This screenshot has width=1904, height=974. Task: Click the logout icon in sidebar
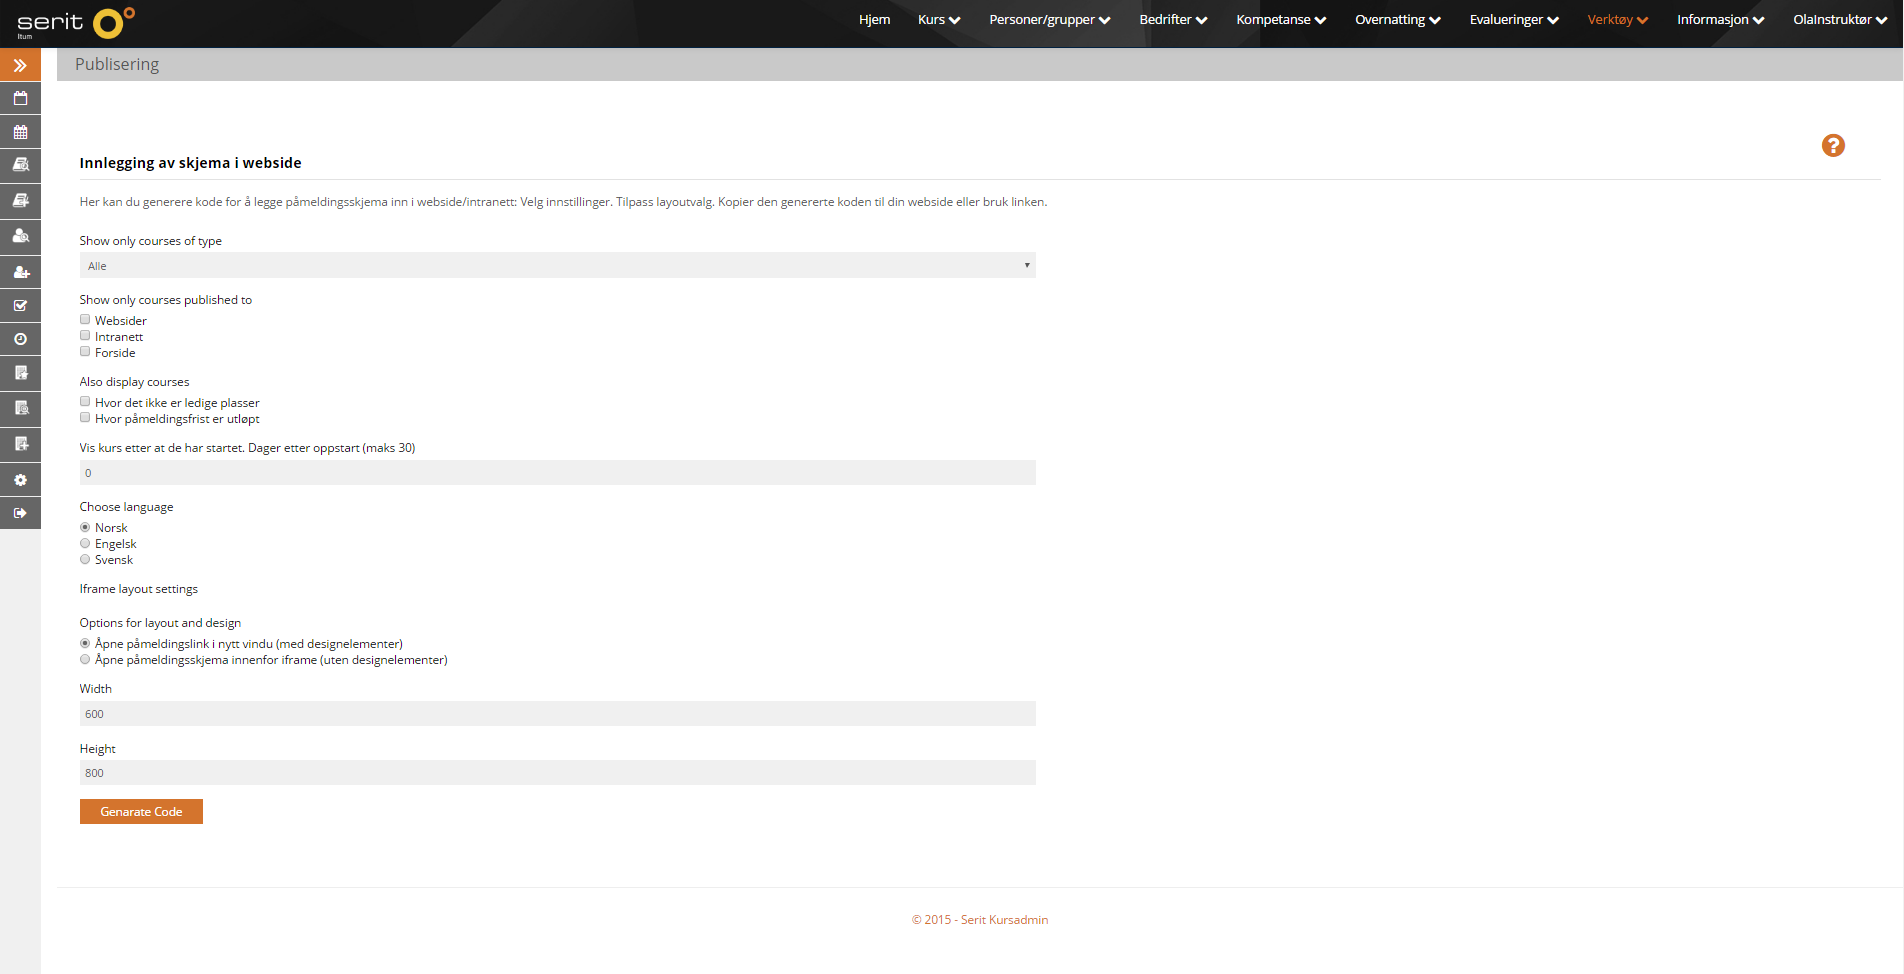20,513
